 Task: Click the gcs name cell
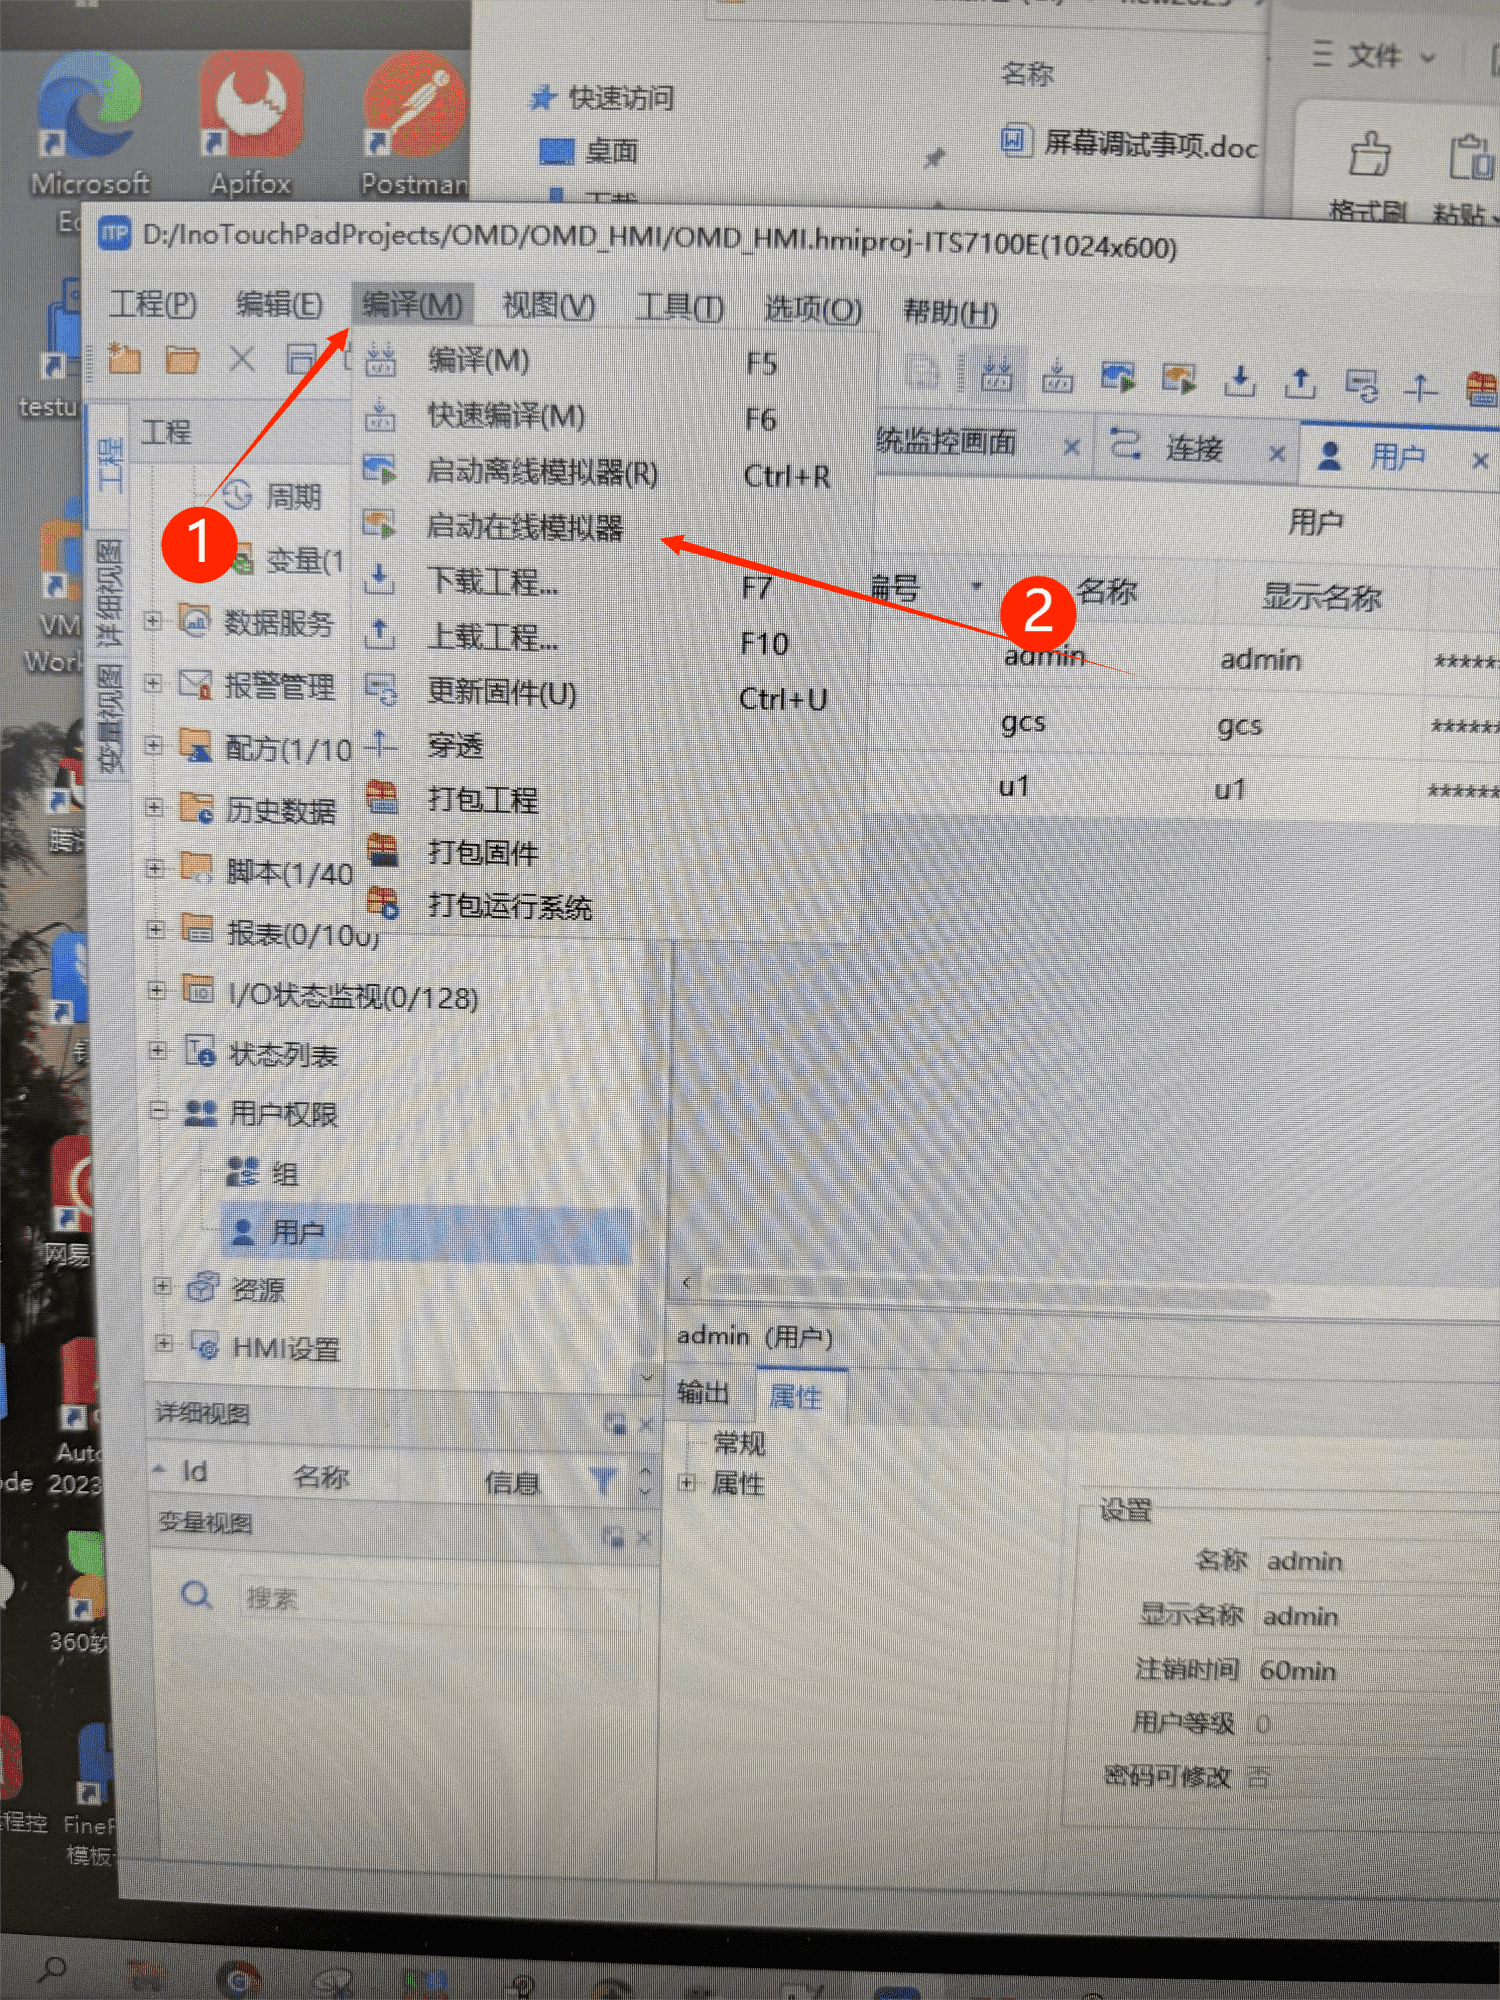point(1024,722)
